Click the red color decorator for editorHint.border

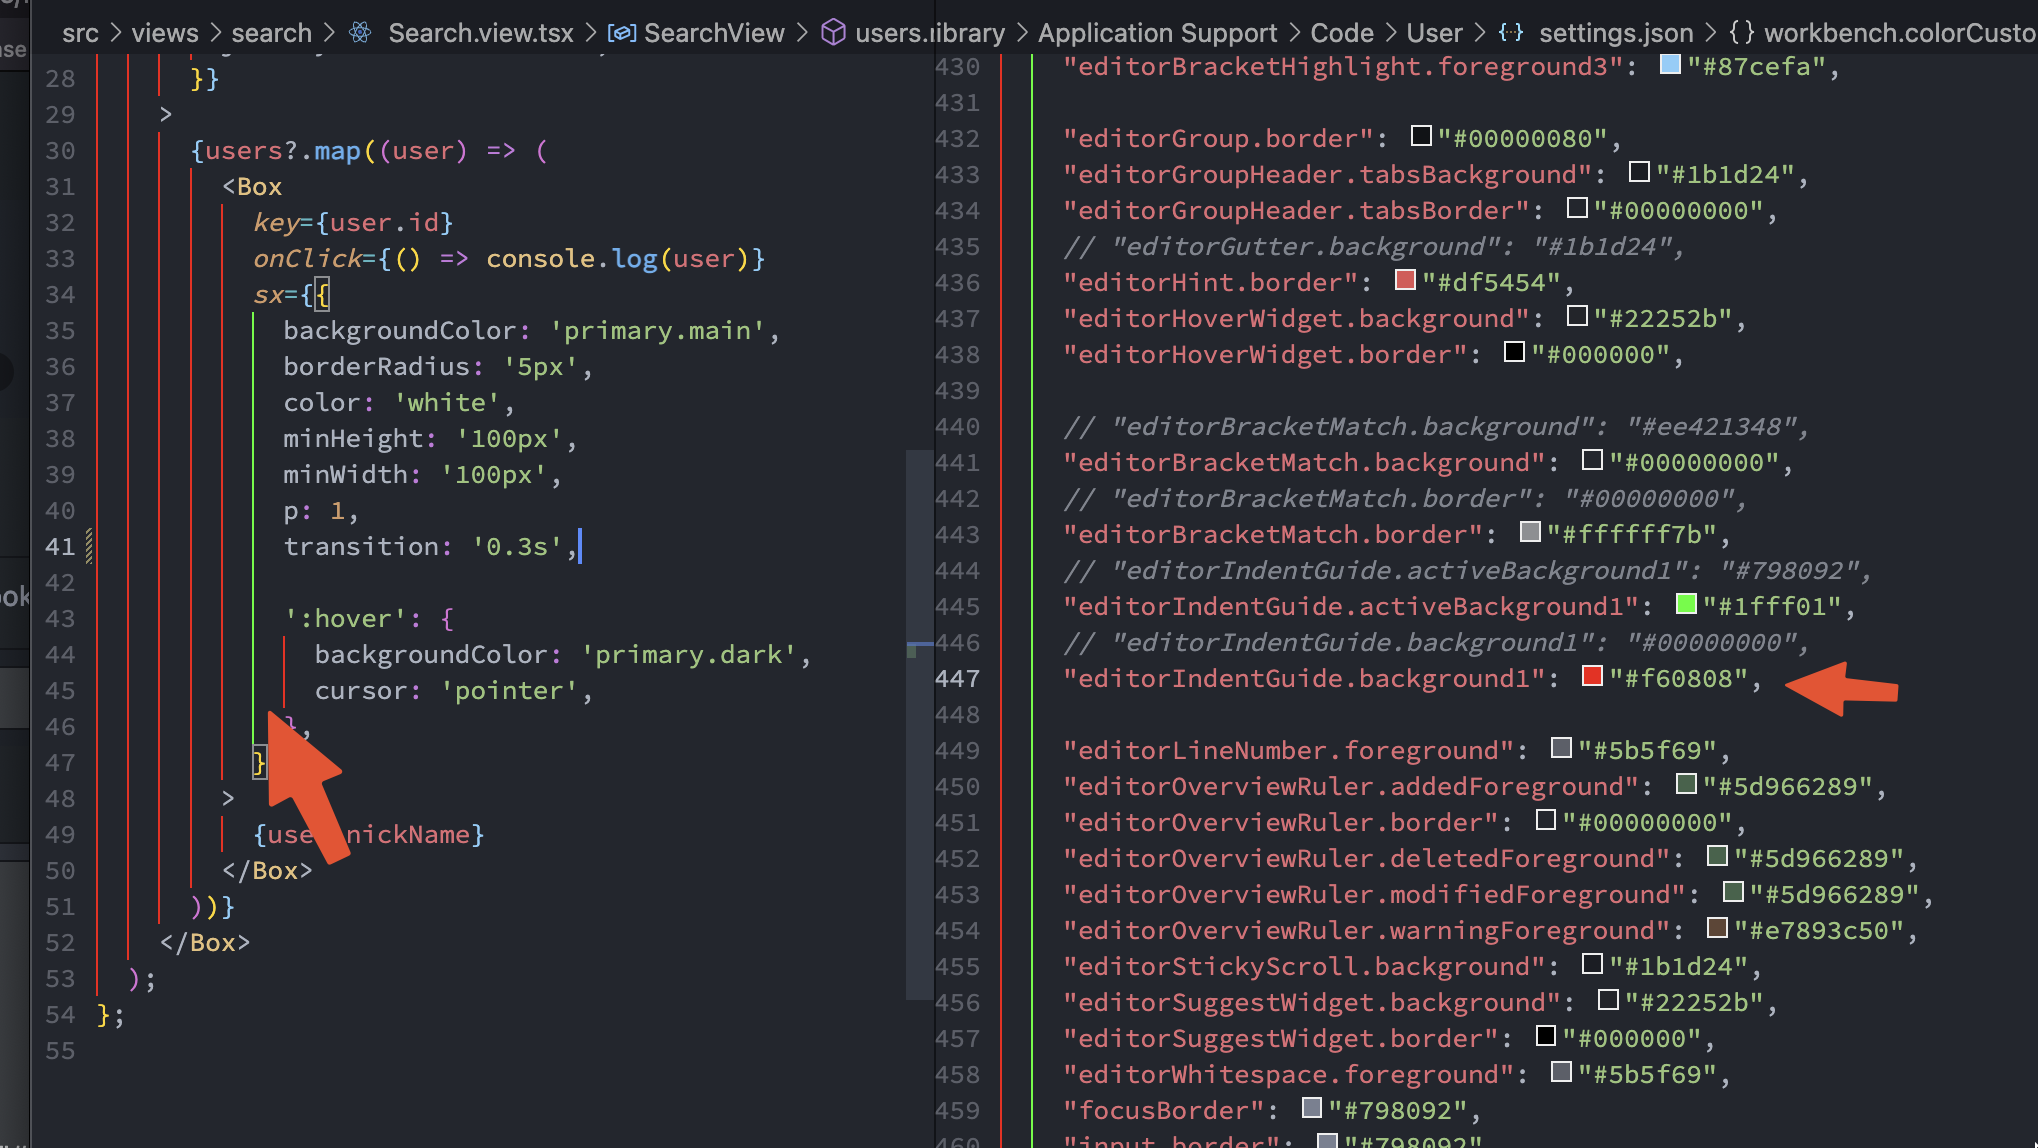point(1404,280)
